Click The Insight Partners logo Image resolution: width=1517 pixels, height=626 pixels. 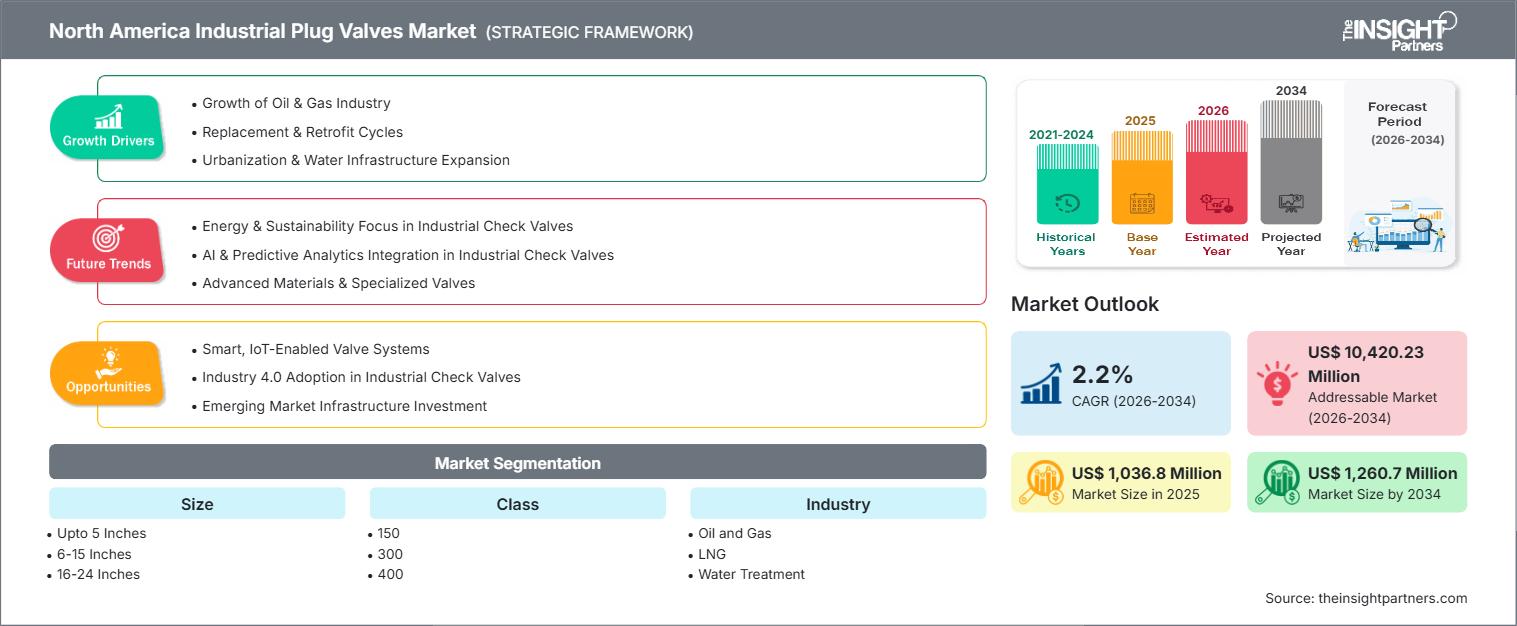1399,30
